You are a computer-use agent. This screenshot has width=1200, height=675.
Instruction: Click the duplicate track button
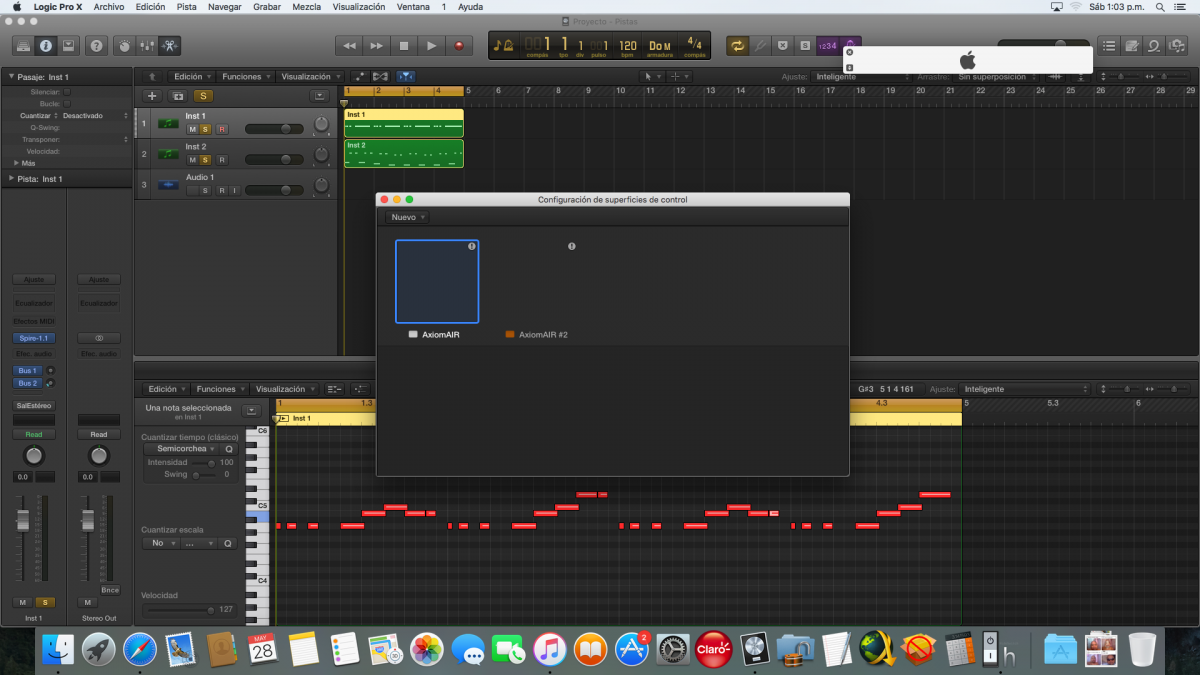click(x=178, y=96)
